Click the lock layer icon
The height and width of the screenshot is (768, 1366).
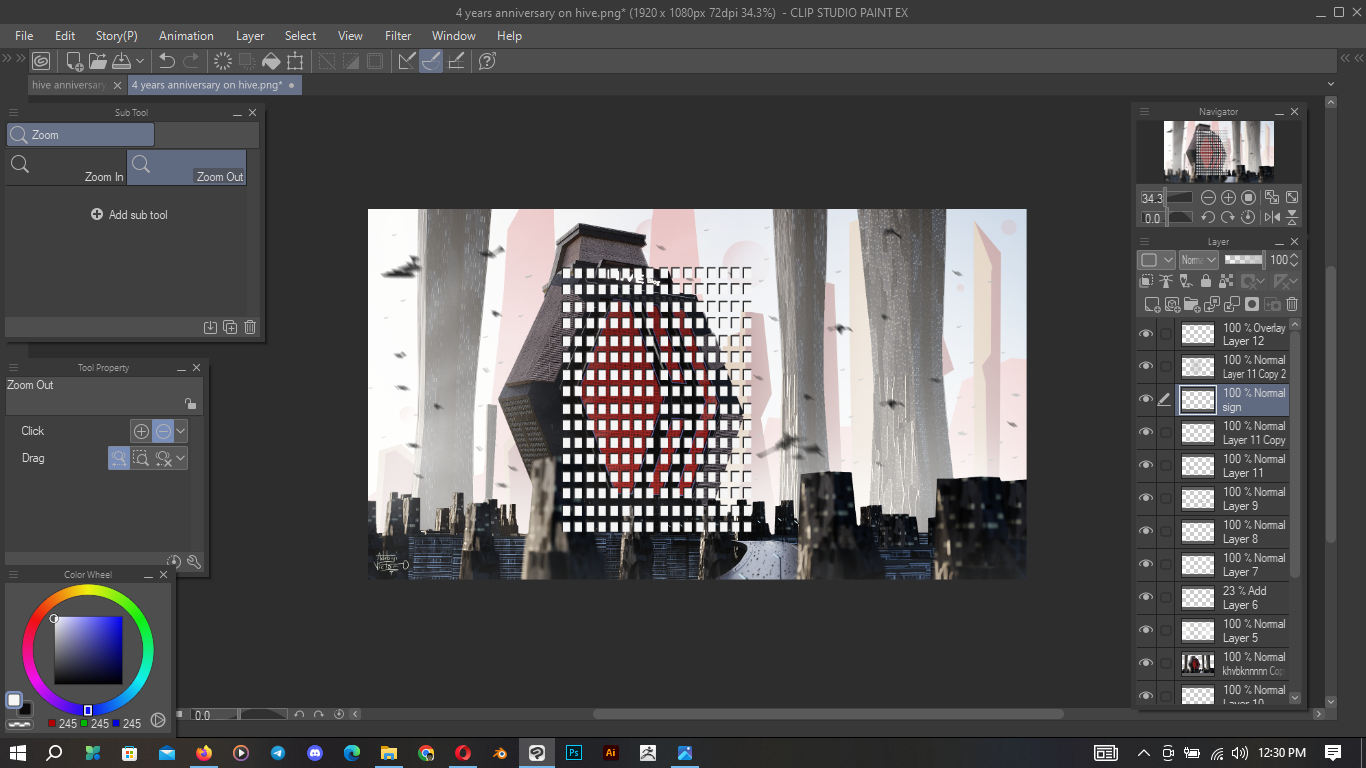pos(1206,282)
